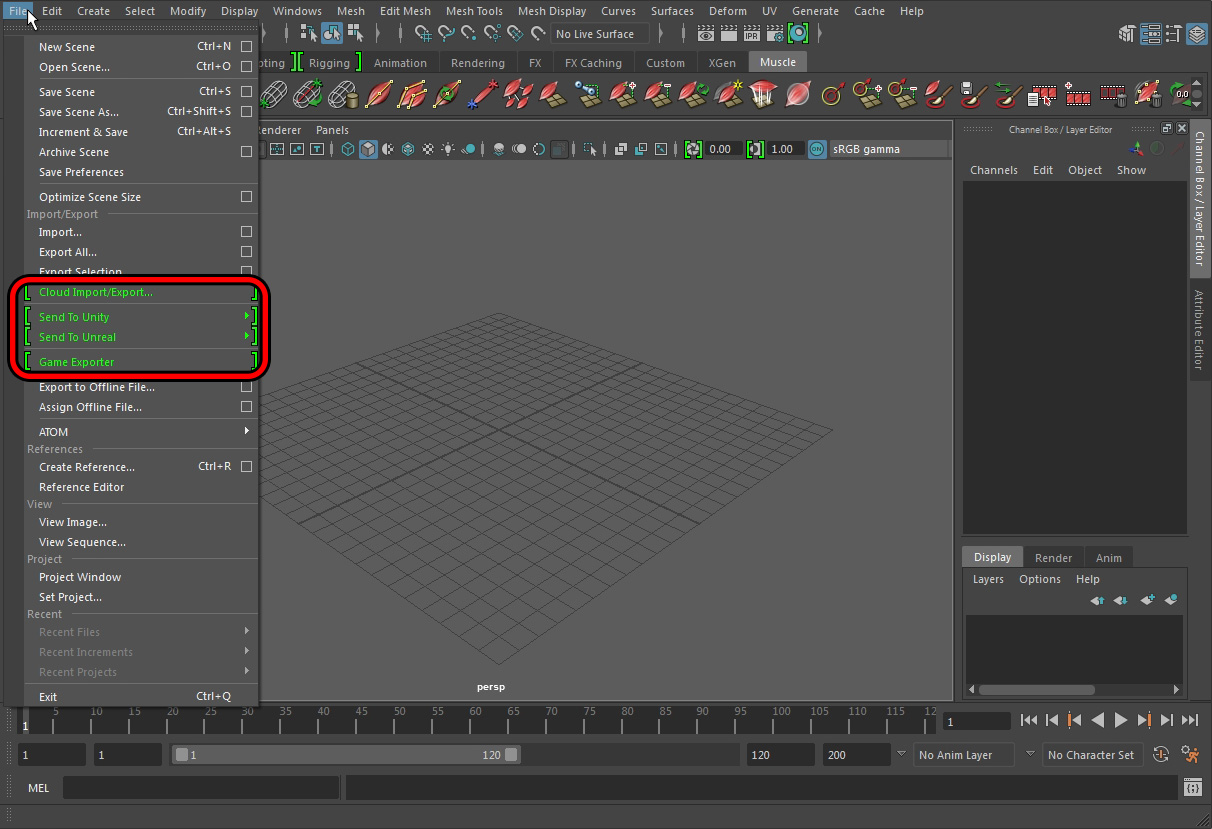Open the Script Editor icon
Screen dimensions: 1212x829
pyautogui.click(x=1192, y=788)
